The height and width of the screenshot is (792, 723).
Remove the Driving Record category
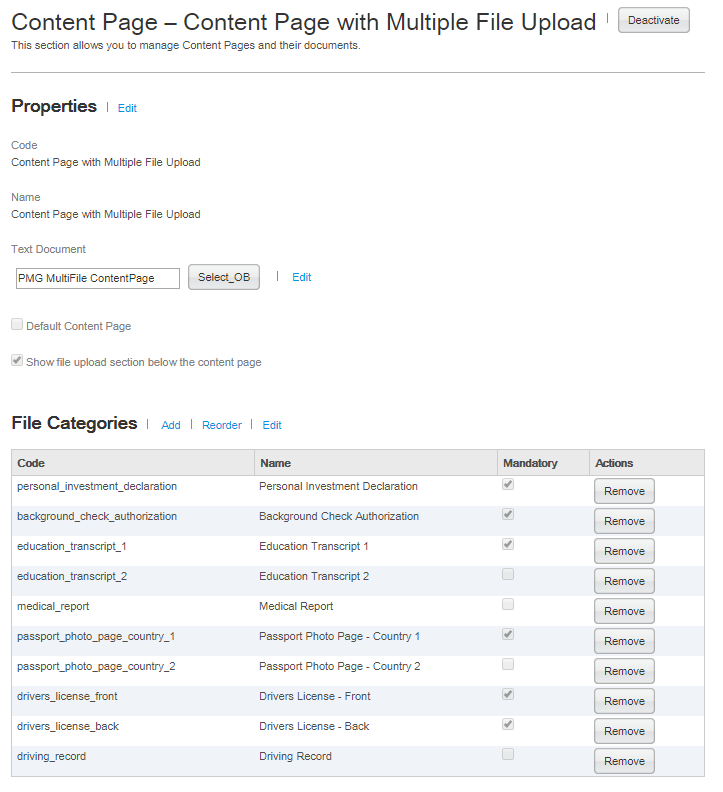point(624,761)
